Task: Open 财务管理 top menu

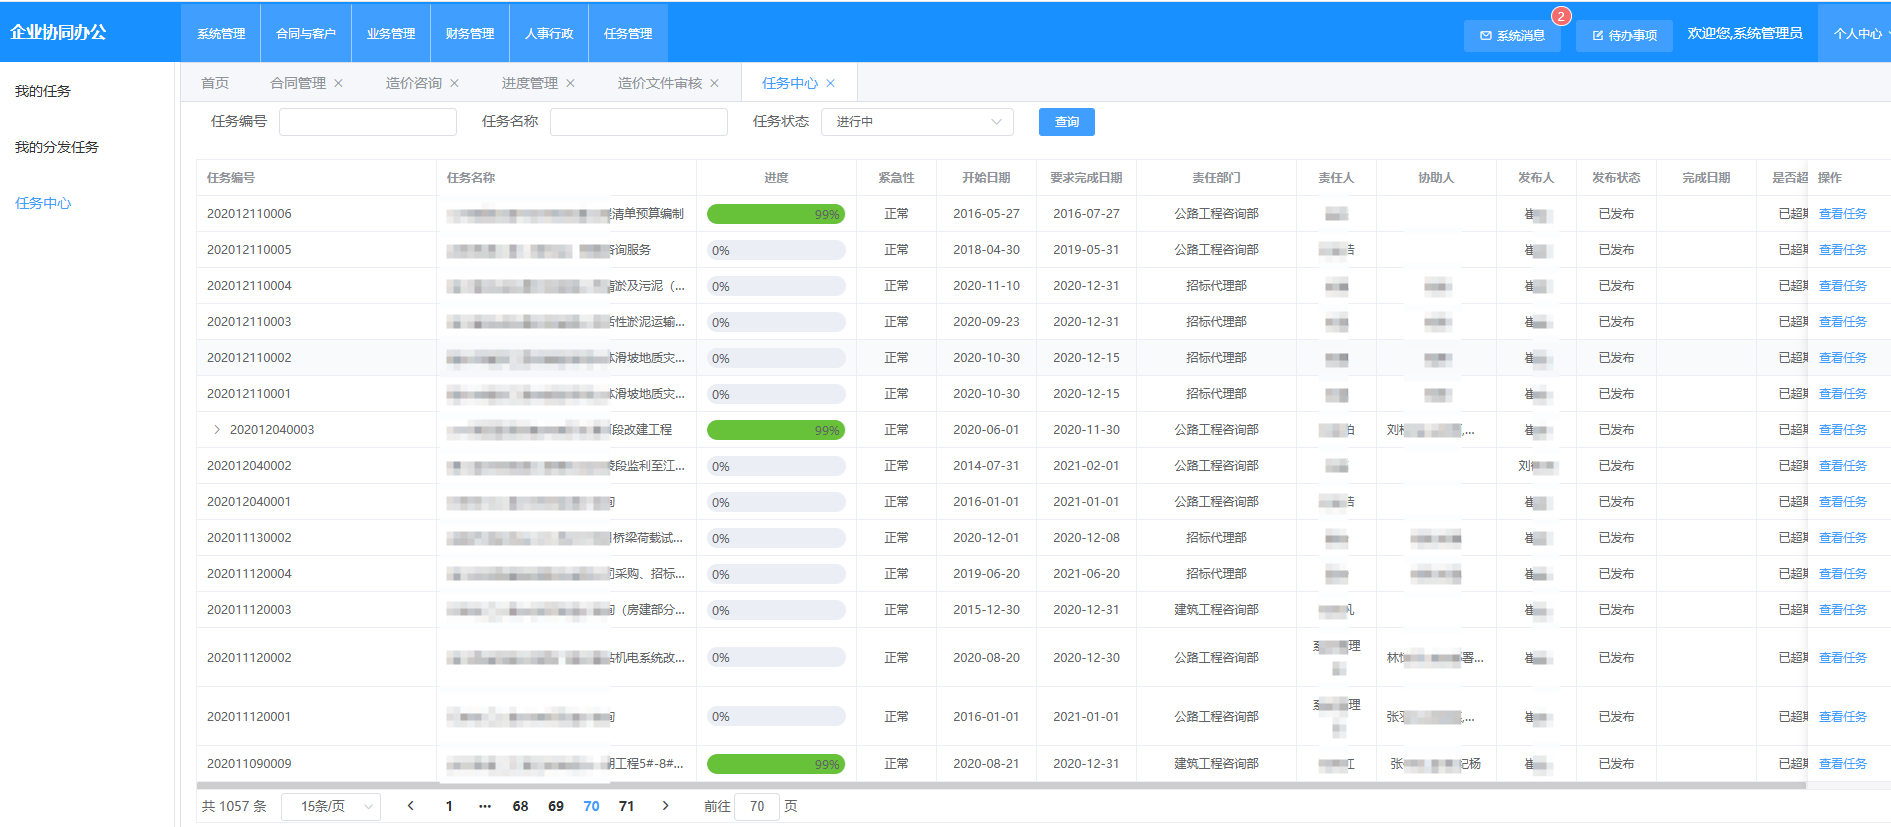Action: point(470,33)
